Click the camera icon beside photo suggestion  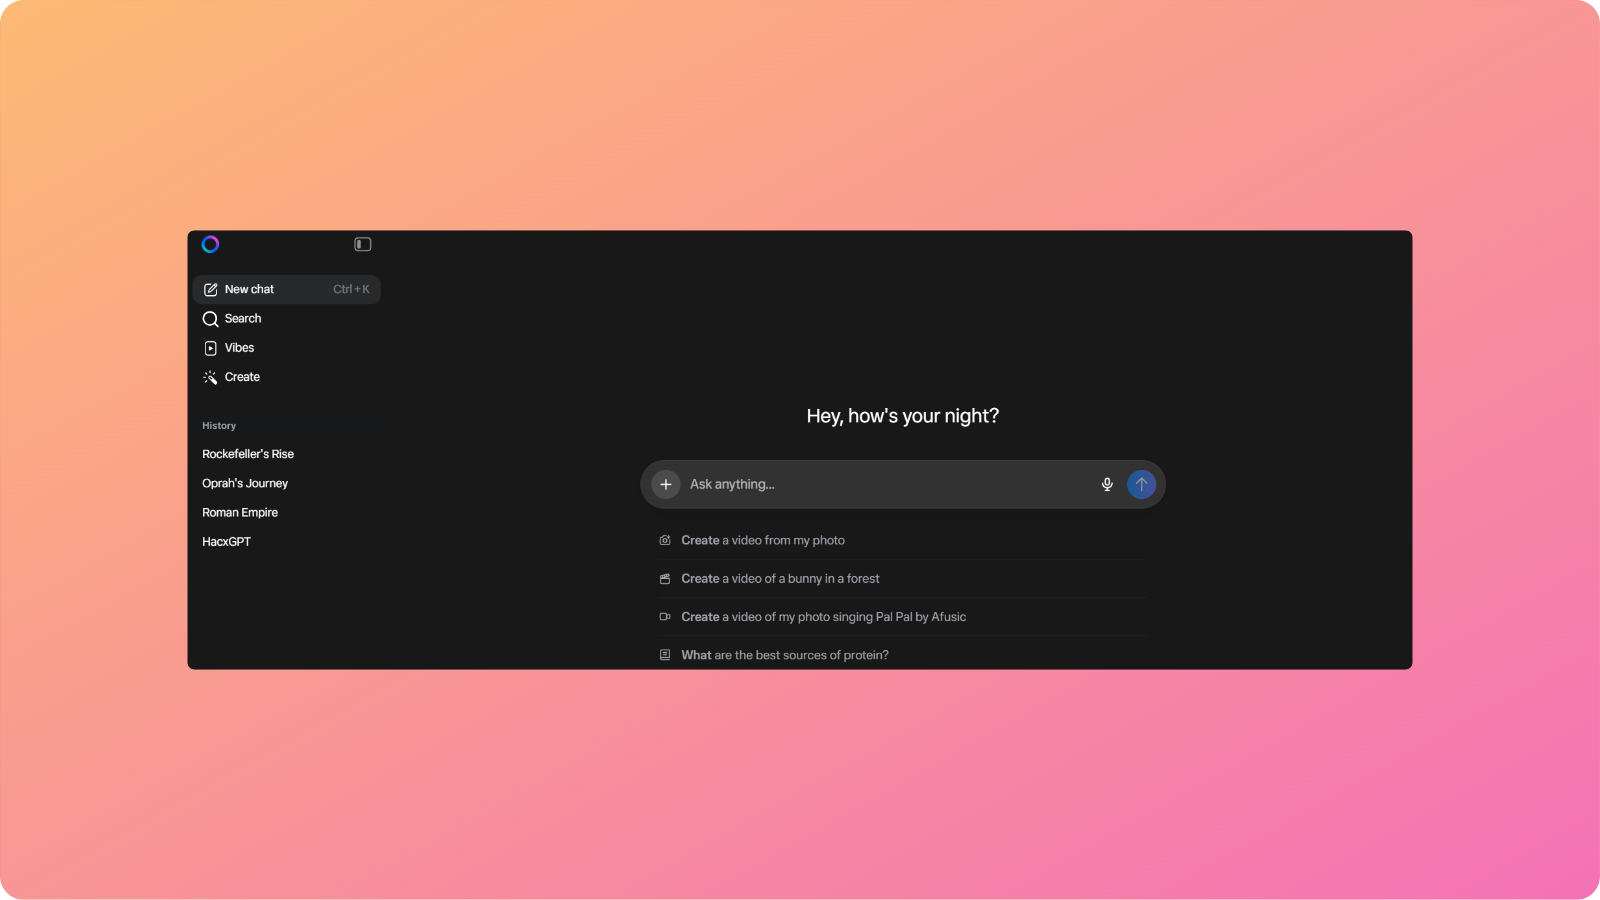coord(664,539)
